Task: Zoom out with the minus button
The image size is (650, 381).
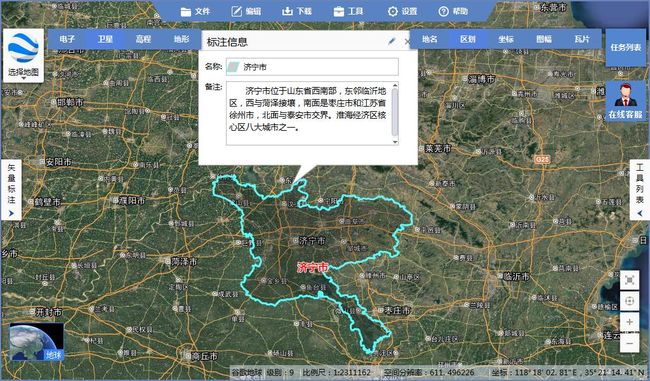Action: [x=629, y=343]
